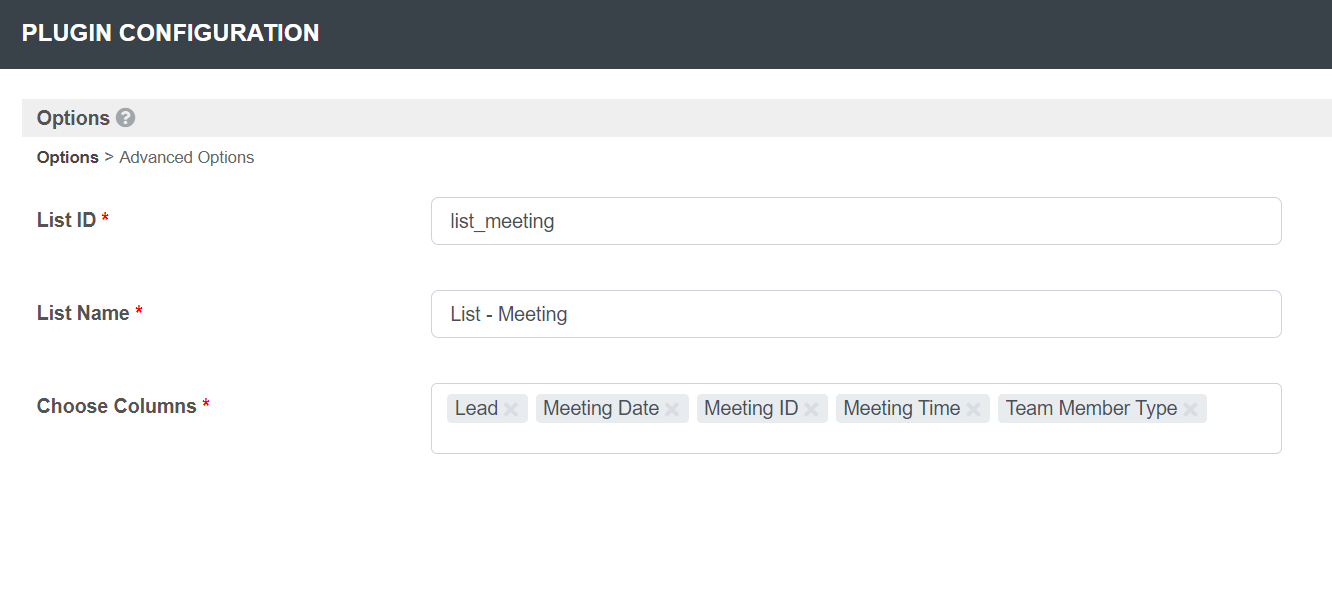
Task: Select the Meeting ID tag label
Action: (x=750, y=408)
